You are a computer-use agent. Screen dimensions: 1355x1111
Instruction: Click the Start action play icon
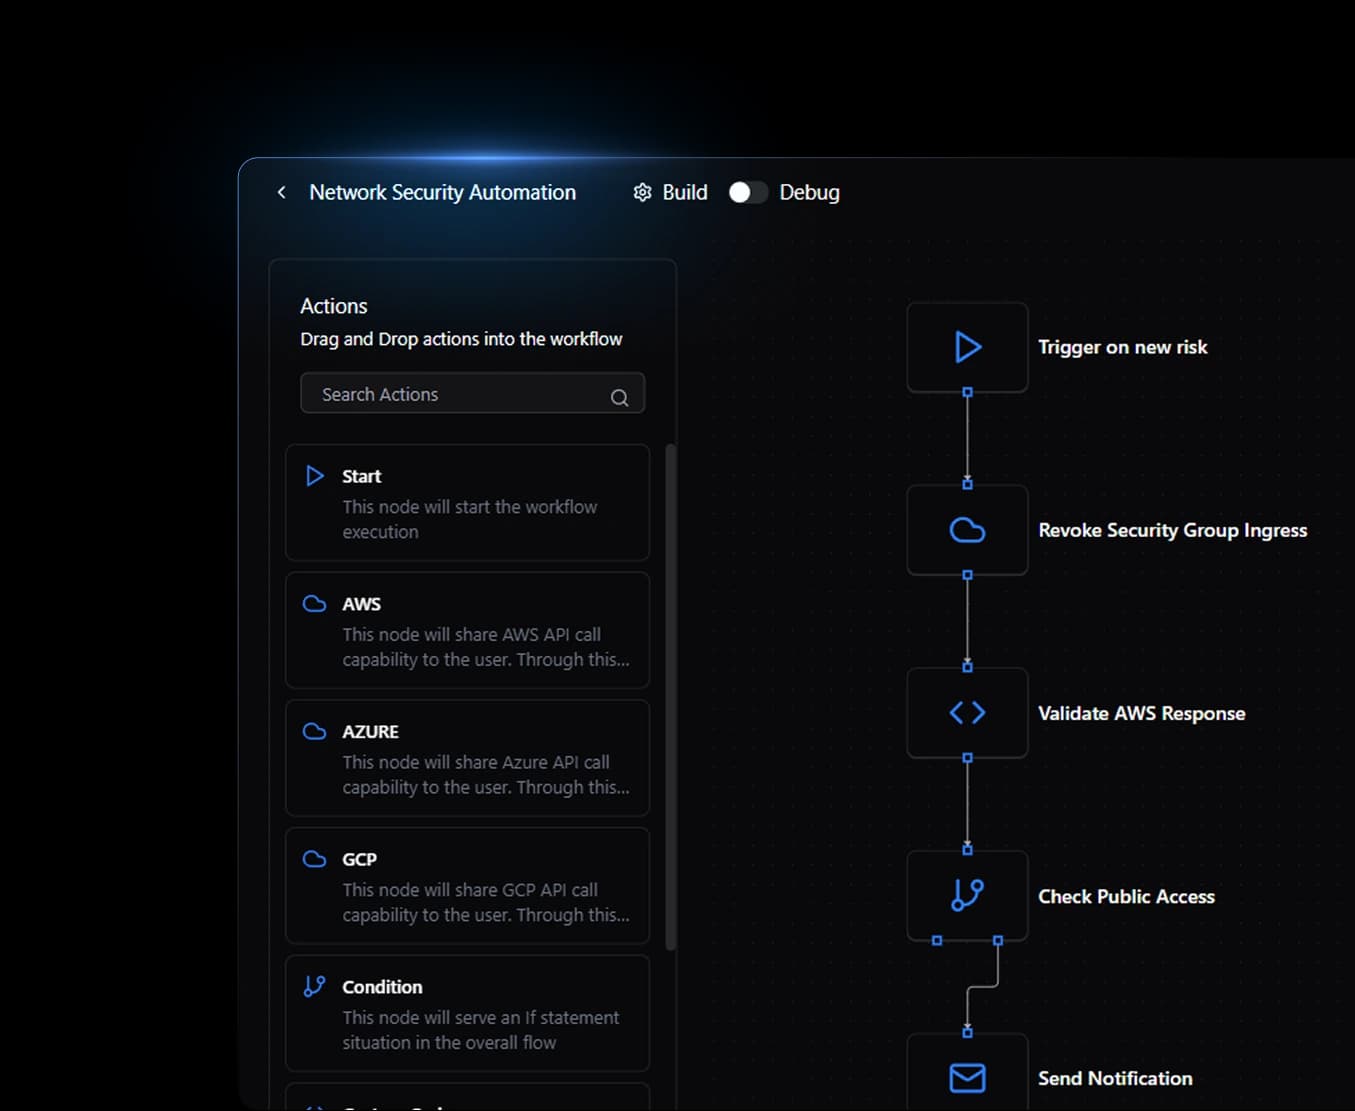[315, 476]
